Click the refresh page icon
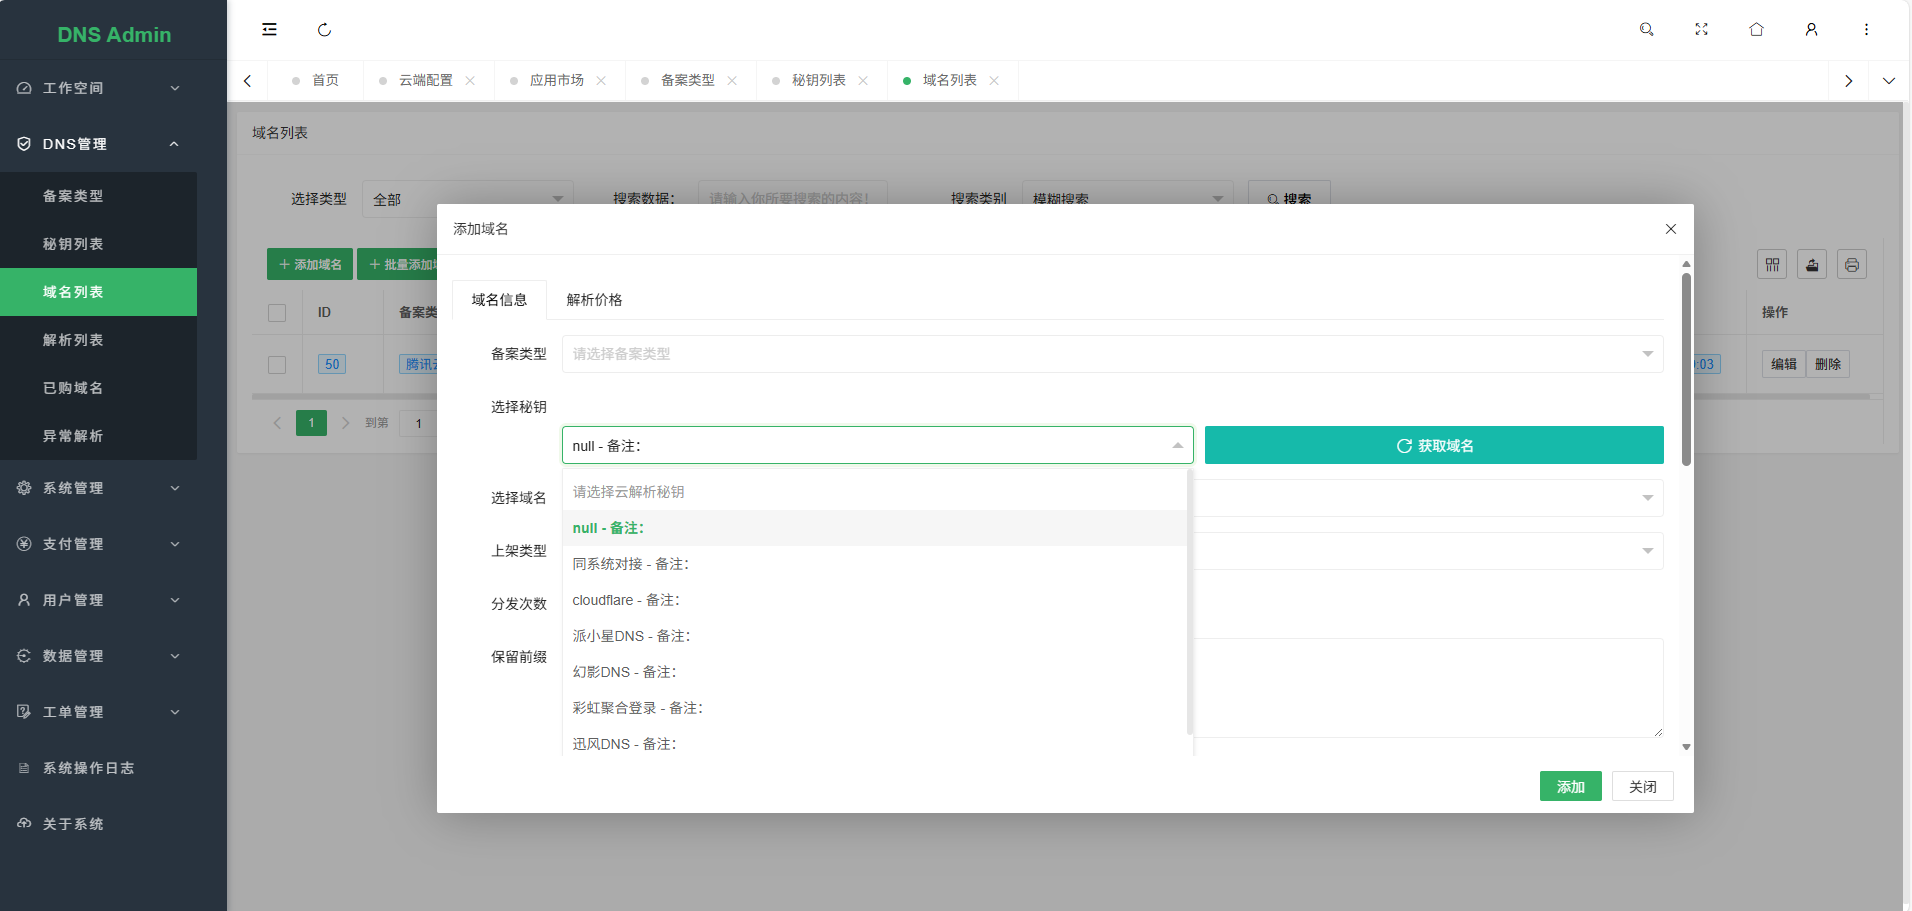This screenshot has height=911, width=1912. click(x=324, y=30)
